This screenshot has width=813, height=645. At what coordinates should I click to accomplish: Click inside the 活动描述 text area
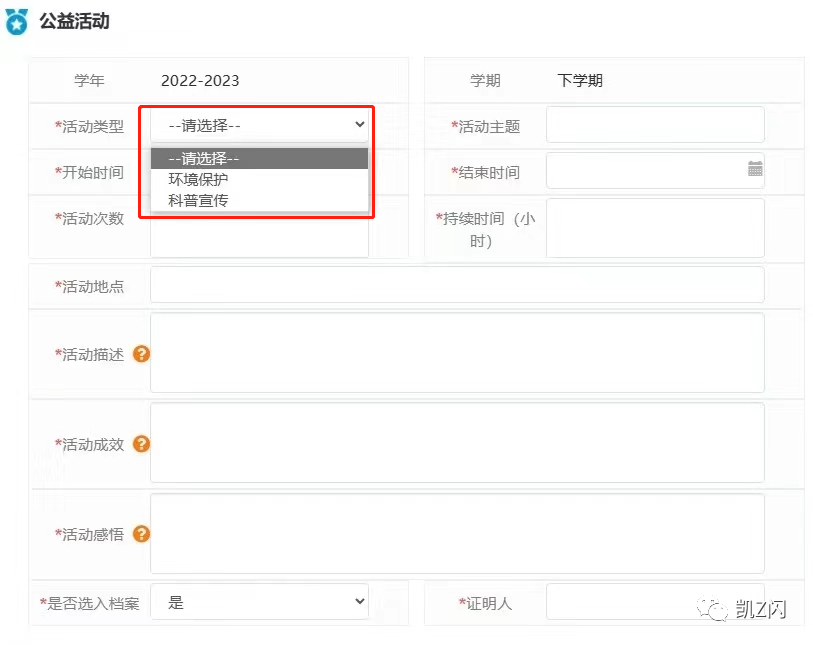tap(456, 353)
